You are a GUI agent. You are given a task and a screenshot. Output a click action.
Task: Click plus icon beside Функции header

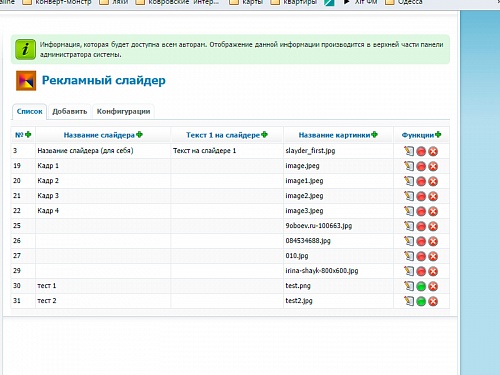coord(438,135)
